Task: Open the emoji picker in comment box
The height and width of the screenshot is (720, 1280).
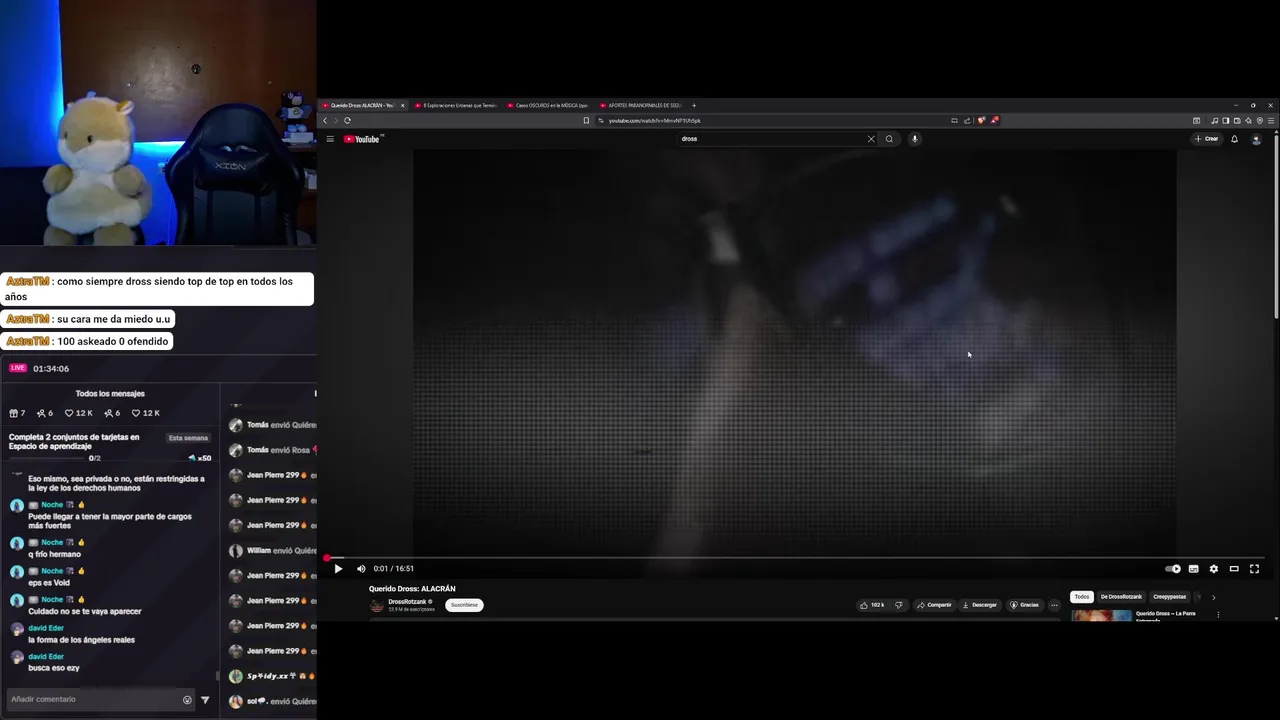Action: (x=187, y=700)
